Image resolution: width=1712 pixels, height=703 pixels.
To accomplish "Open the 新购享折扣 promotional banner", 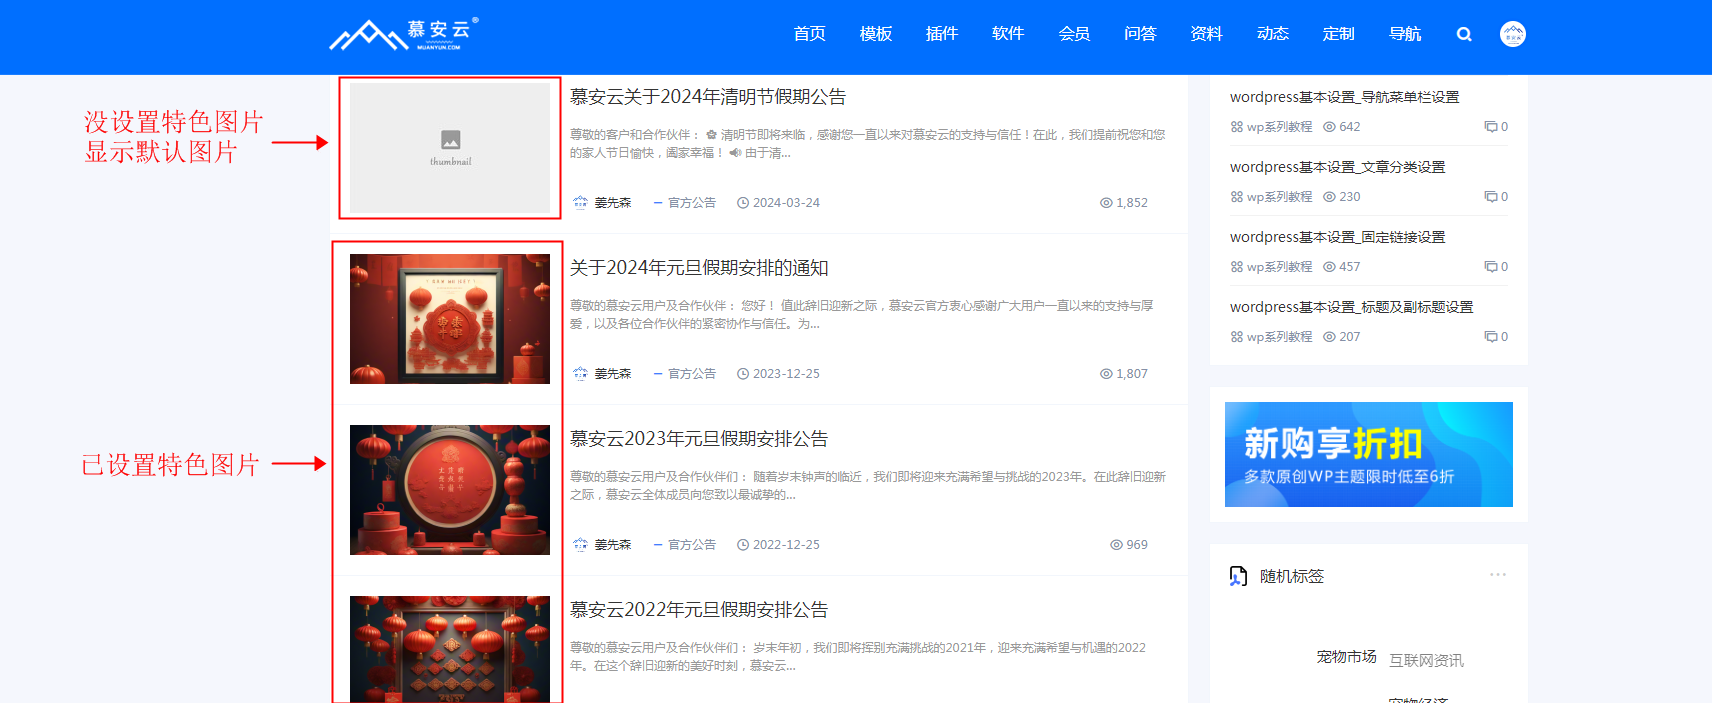I will click(x=1369, y=454).
